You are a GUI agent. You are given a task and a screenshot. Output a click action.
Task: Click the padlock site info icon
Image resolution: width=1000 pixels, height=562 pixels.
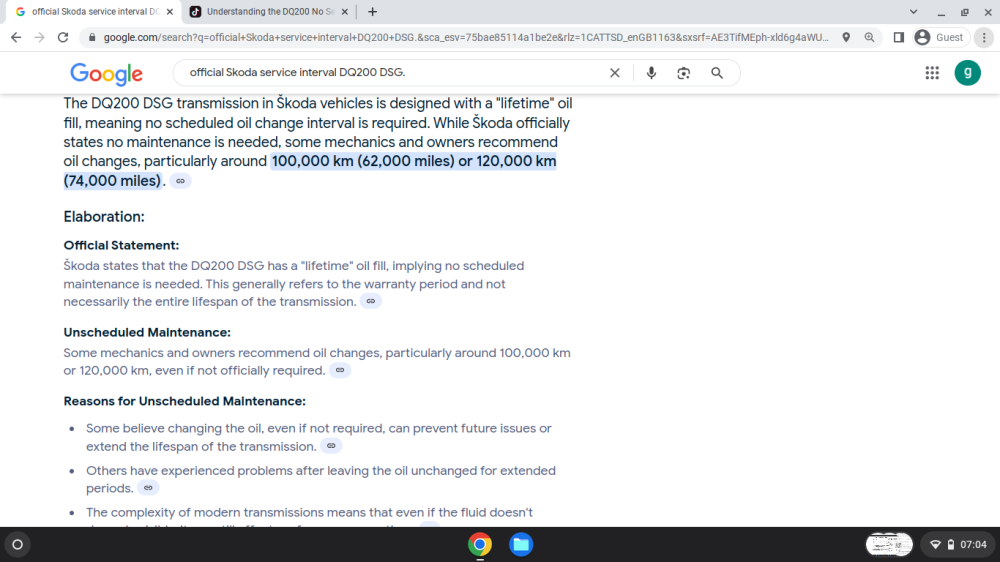click(x=92, y=38)
